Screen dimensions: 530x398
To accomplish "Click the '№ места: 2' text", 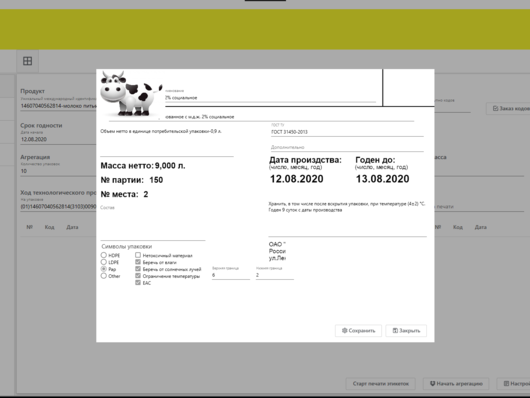I will coord(124,194).
